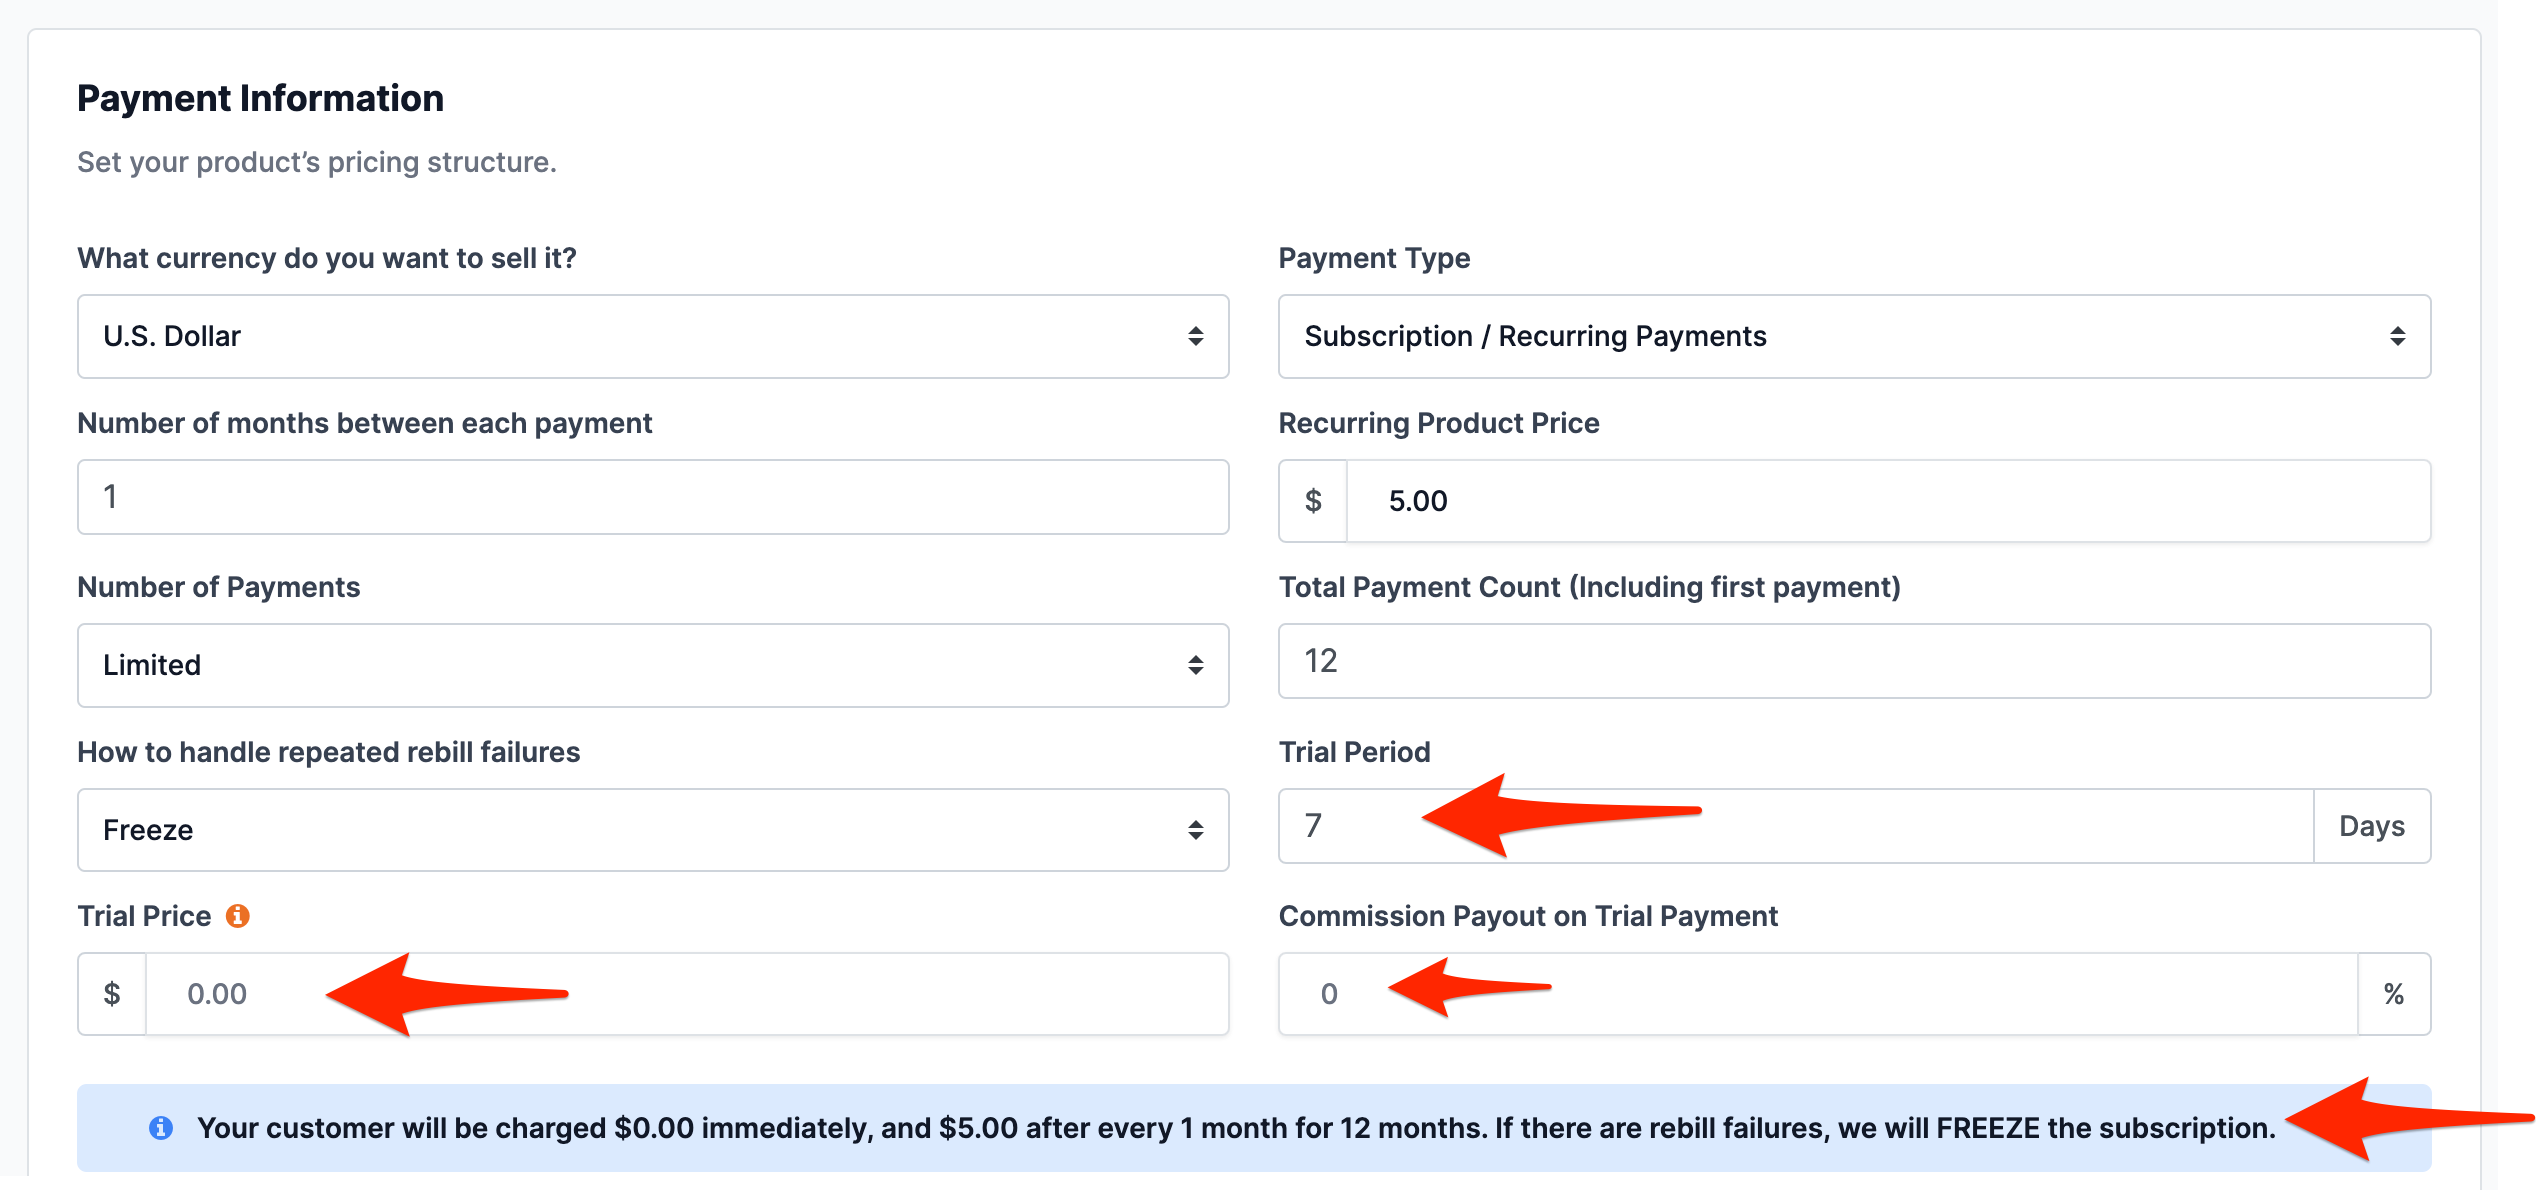
Task: Click the Days unit label
Action: pos(2371,826)
